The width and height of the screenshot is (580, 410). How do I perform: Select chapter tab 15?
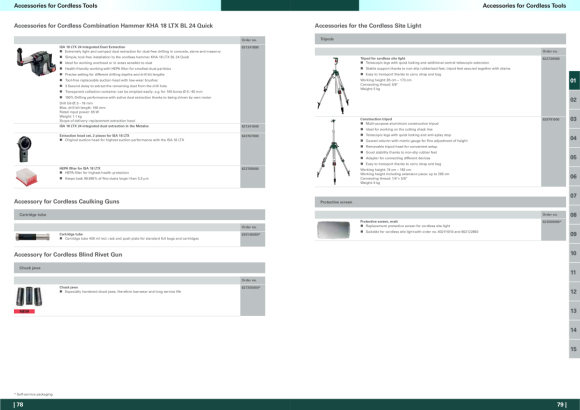[x=574, y=349]
